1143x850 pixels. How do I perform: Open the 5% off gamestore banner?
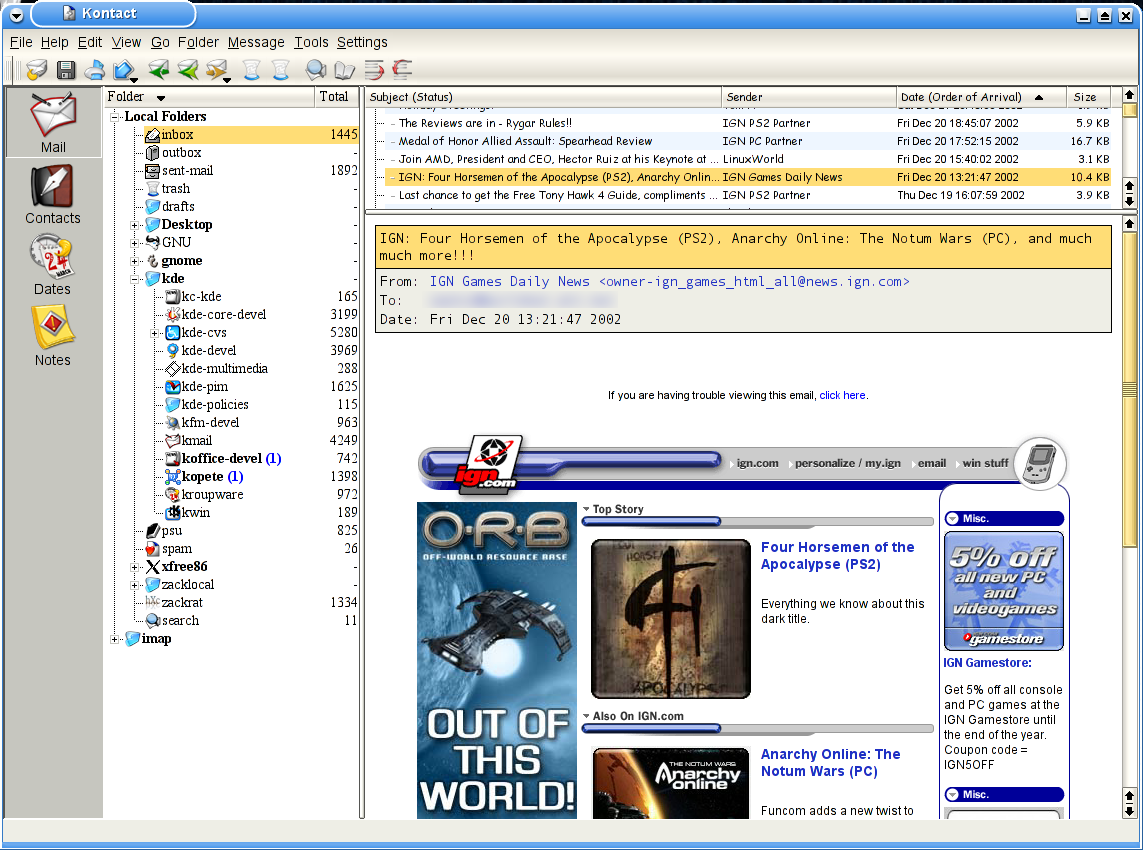(1004, 591)
